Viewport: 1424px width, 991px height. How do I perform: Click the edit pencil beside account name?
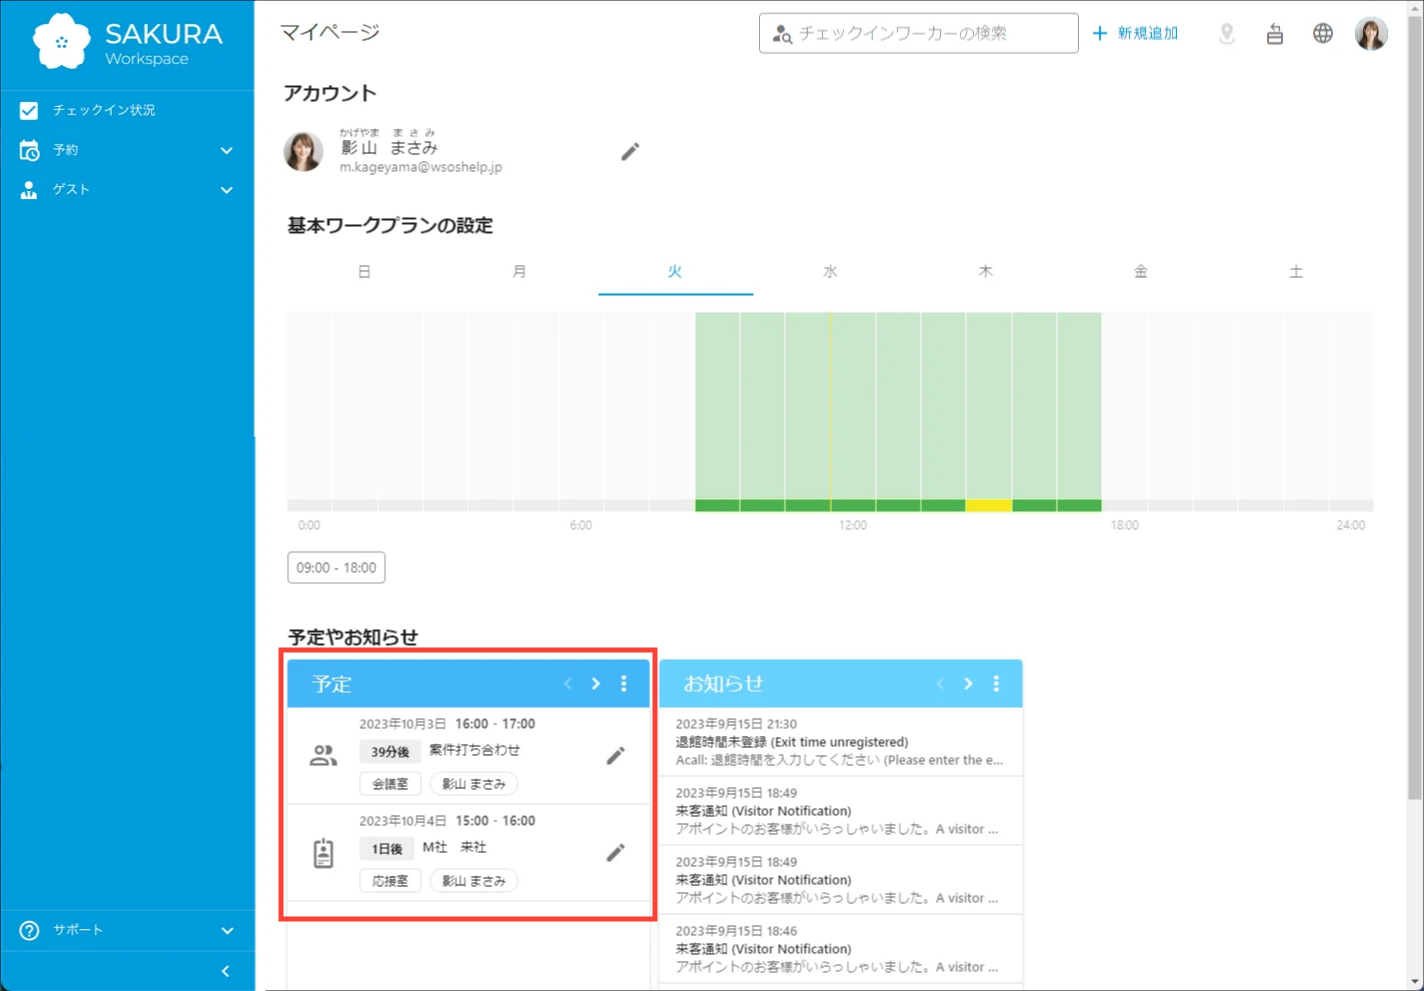630,152
